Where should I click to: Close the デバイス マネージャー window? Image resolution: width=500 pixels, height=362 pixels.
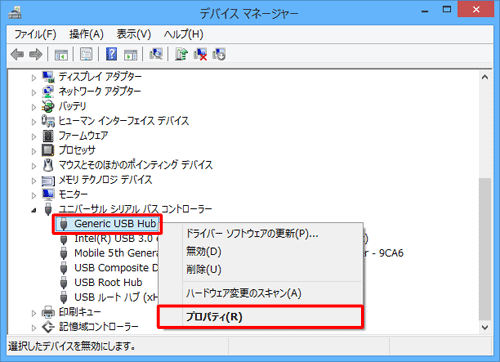(x=476, y=9)
